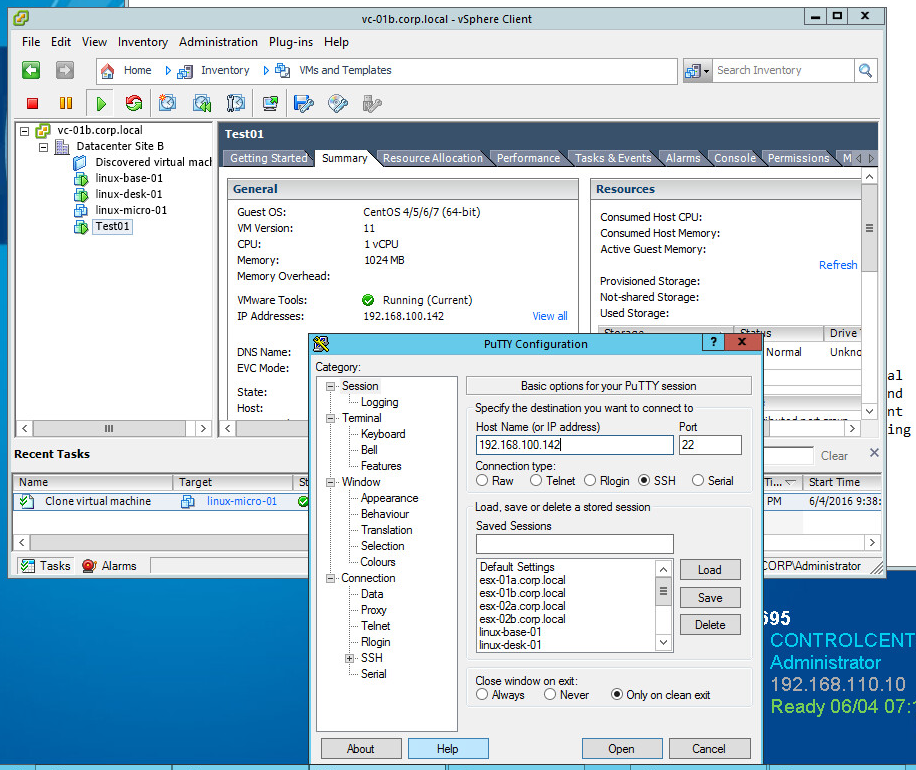This screenshot has width=916, height=770.
Task: Open the Inventory menu
Action: pos(143,42)
